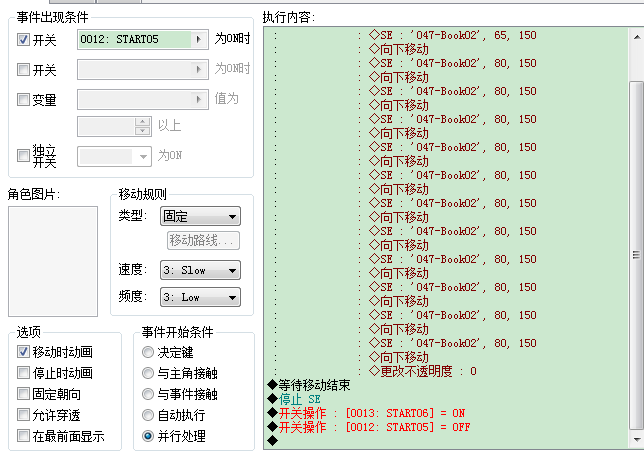Select the 与主角接触 trigger radio button
The height and width of the screenshot is (453, 644).
(x=148, y=373)
